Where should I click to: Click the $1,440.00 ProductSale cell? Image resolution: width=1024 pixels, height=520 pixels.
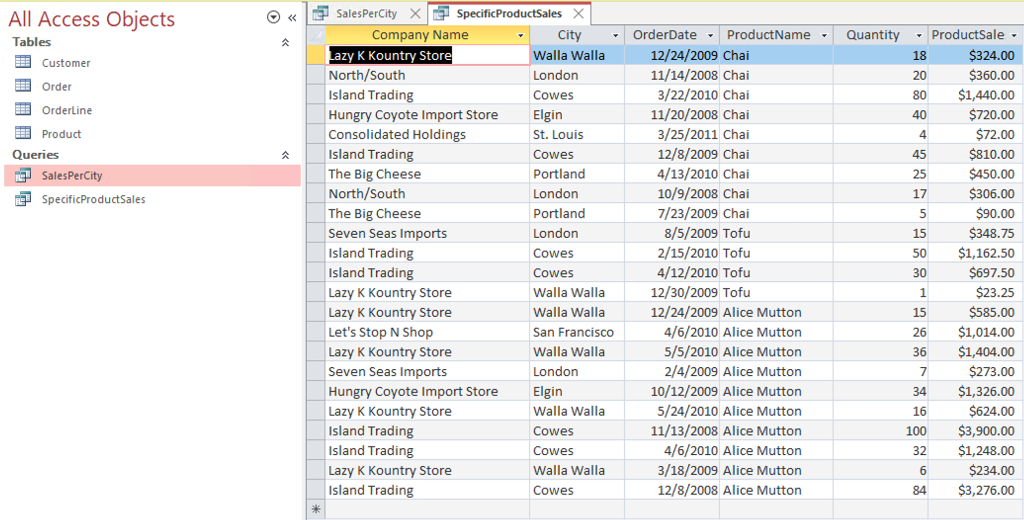pyautogui.click(x=976, y=95)
